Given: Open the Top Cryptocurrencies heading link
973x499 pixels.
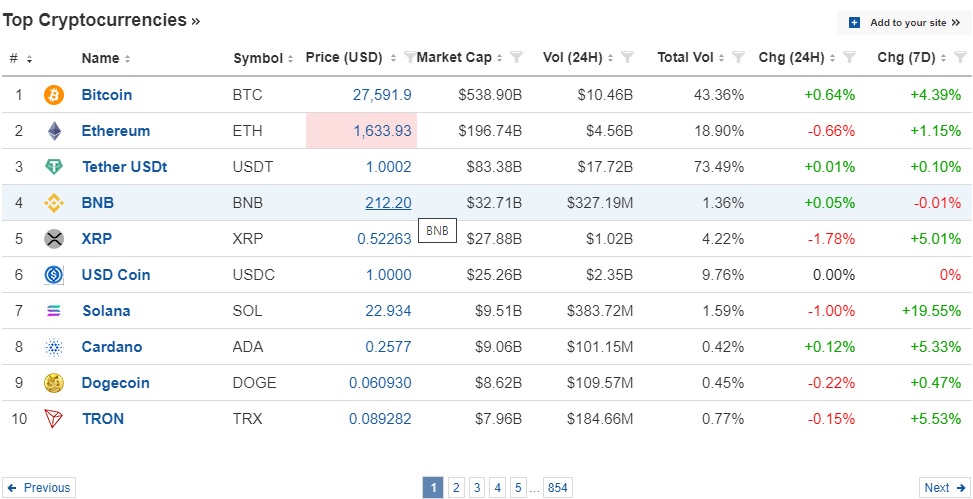Looking at the screenshot, I should pos(101,20).
